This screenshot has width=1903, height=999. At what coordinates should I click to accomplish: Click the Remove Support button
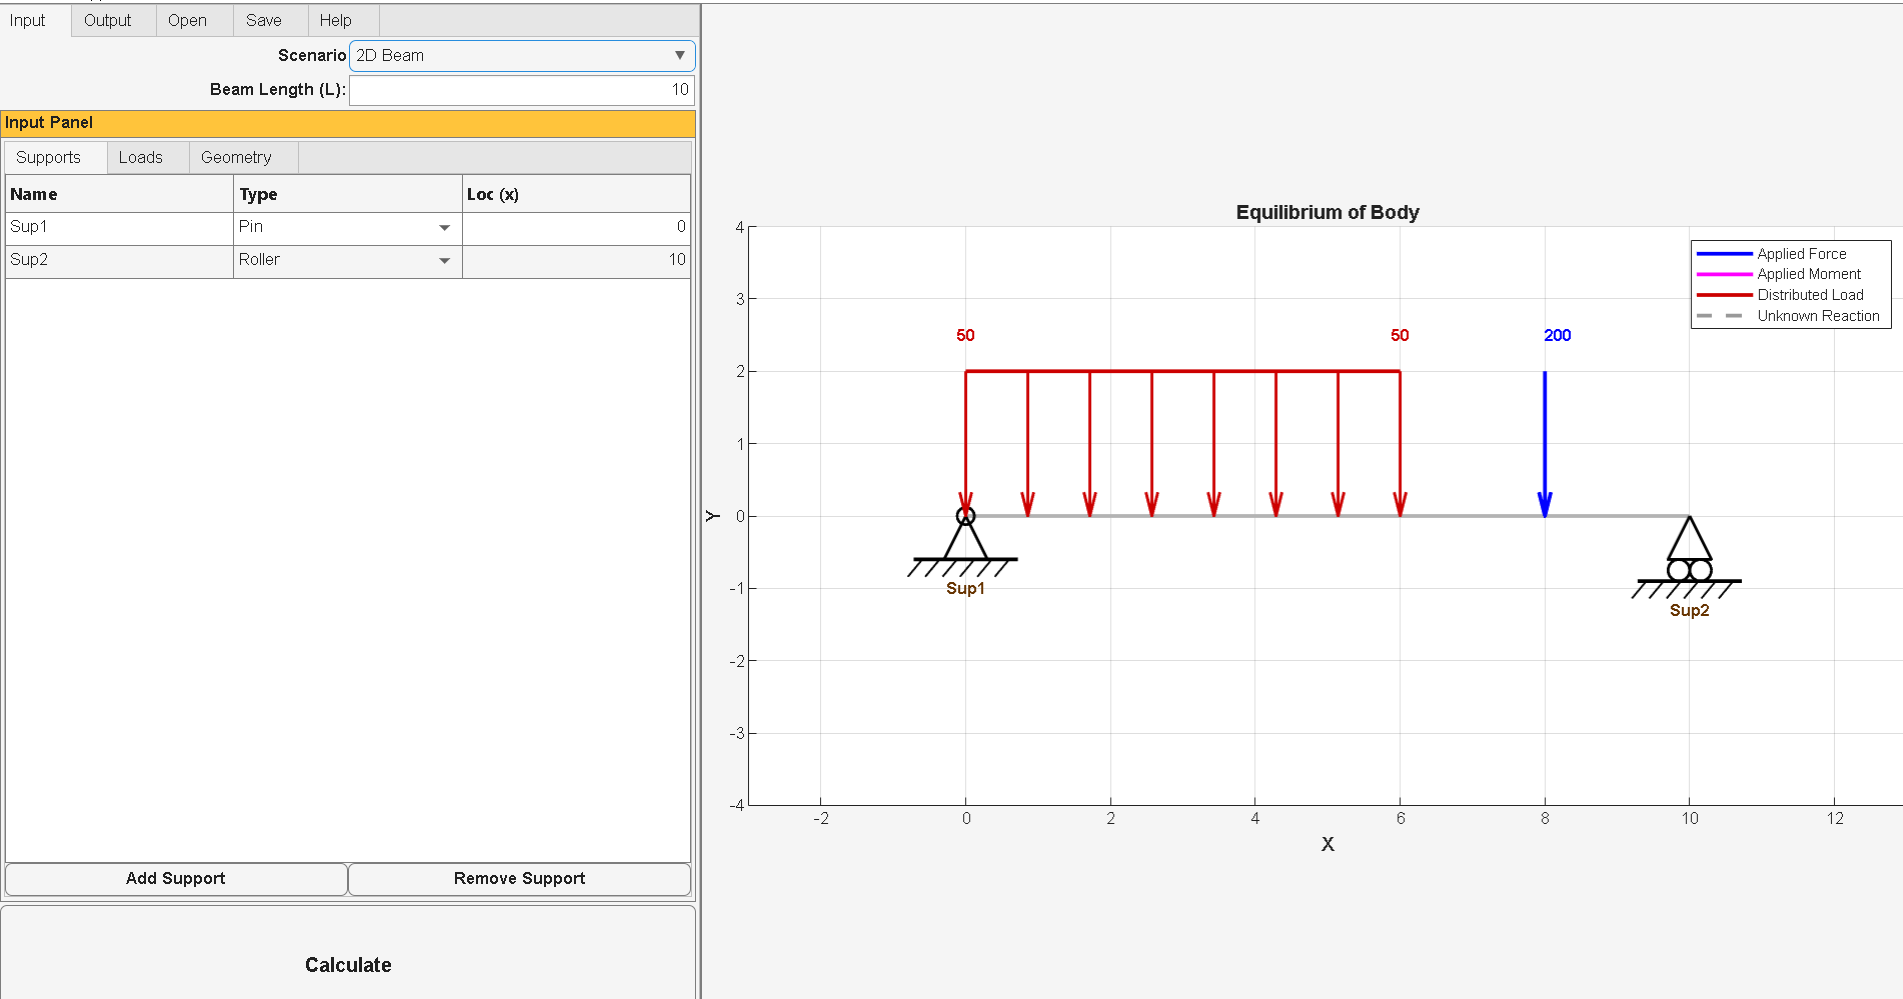[519, 879]
